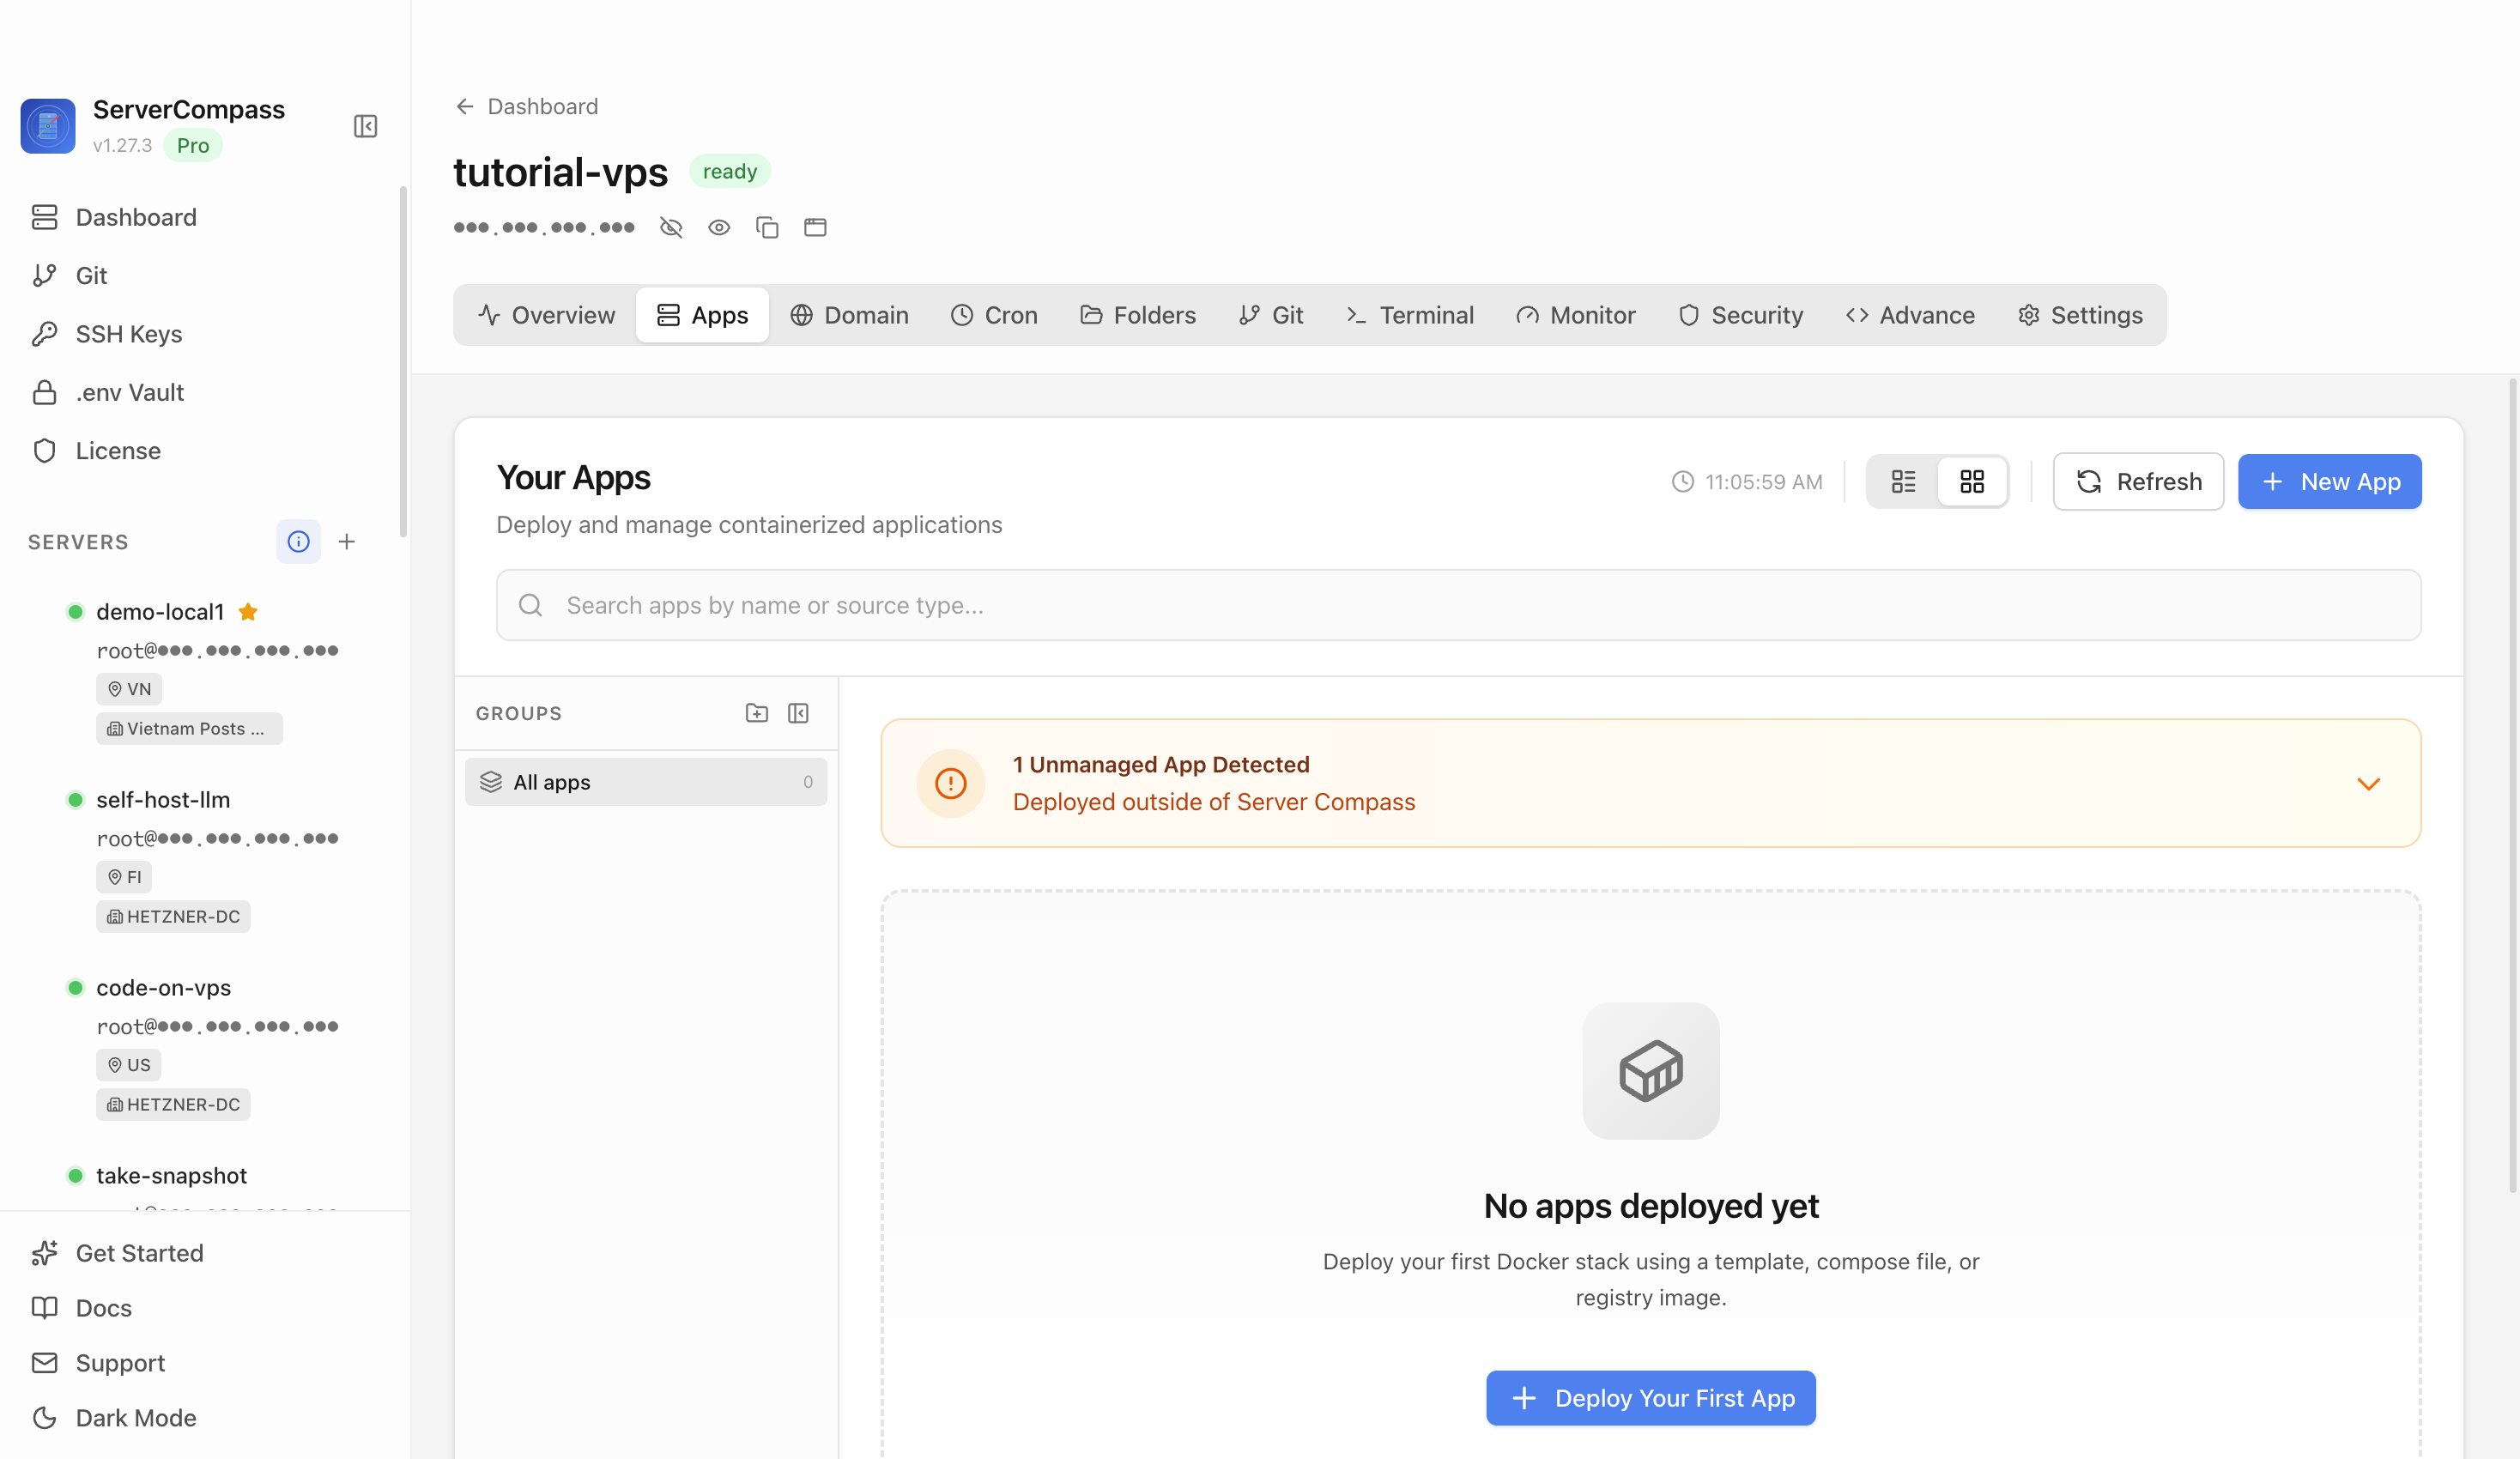
Task: Toggle Dark Mode
Action: (x=113, y=1418)
